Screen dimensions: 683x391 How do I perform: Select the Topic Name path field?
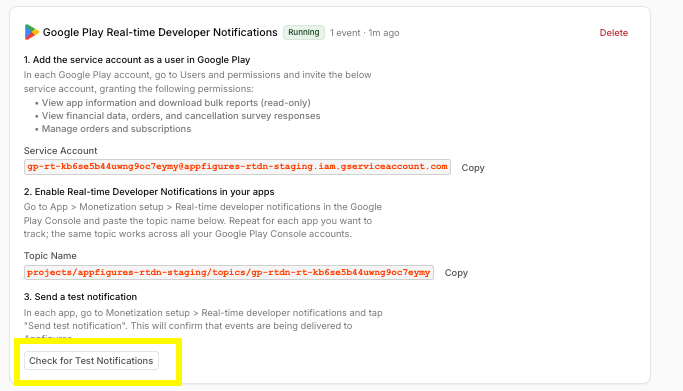pyautogui.click(x=229, y=272)
